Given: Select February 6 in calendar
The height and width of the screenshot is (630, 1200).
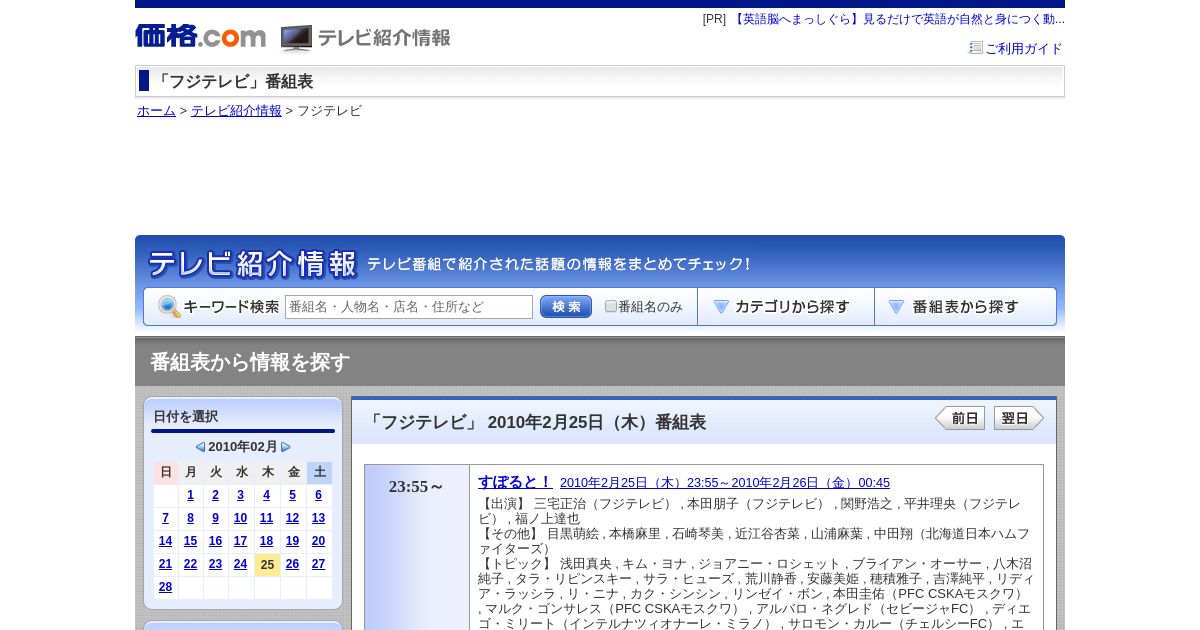Looking at the screenshot, I should point(318,495).
